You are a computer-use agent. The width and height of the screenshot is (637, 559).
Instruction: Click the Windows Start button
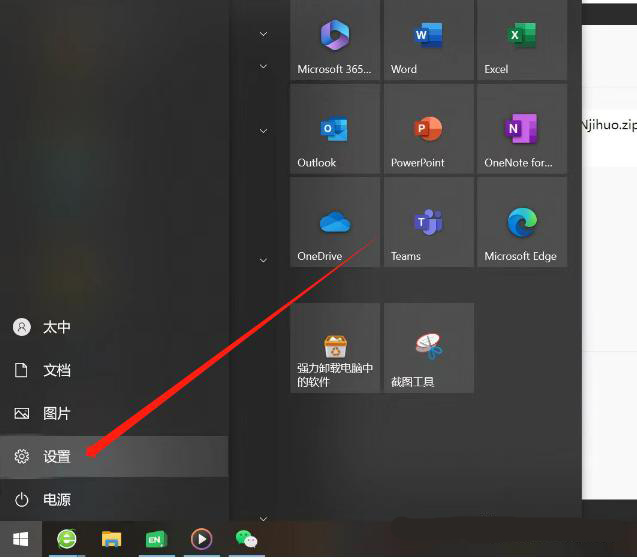[x=21, y=539]
